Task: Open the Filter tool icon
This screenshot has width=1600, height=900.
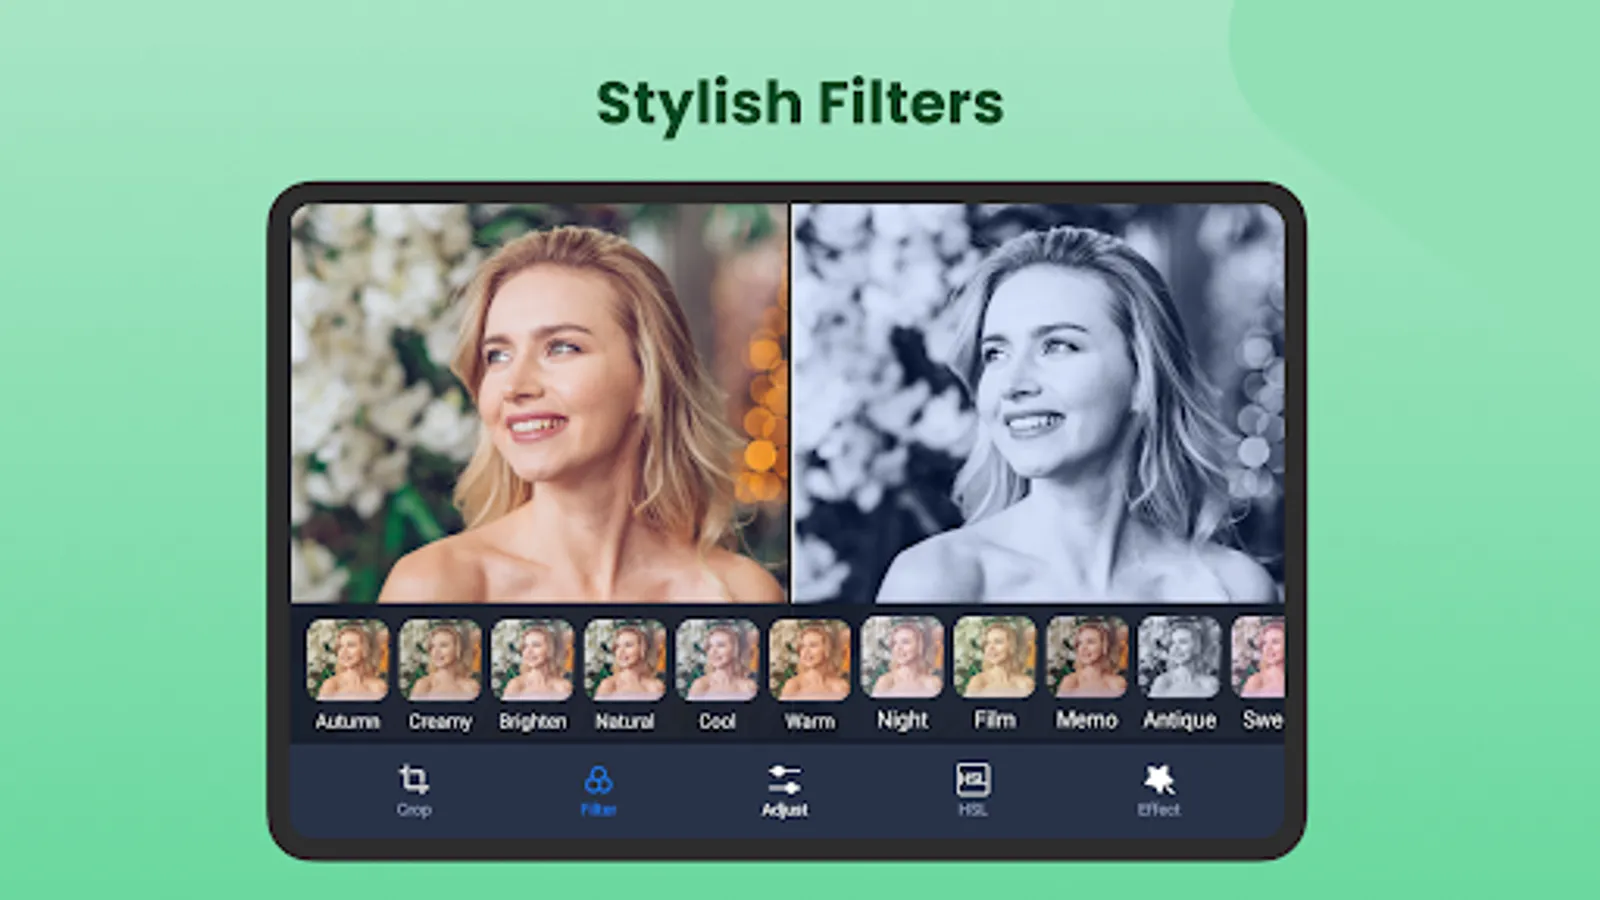Action: (598, 779)
